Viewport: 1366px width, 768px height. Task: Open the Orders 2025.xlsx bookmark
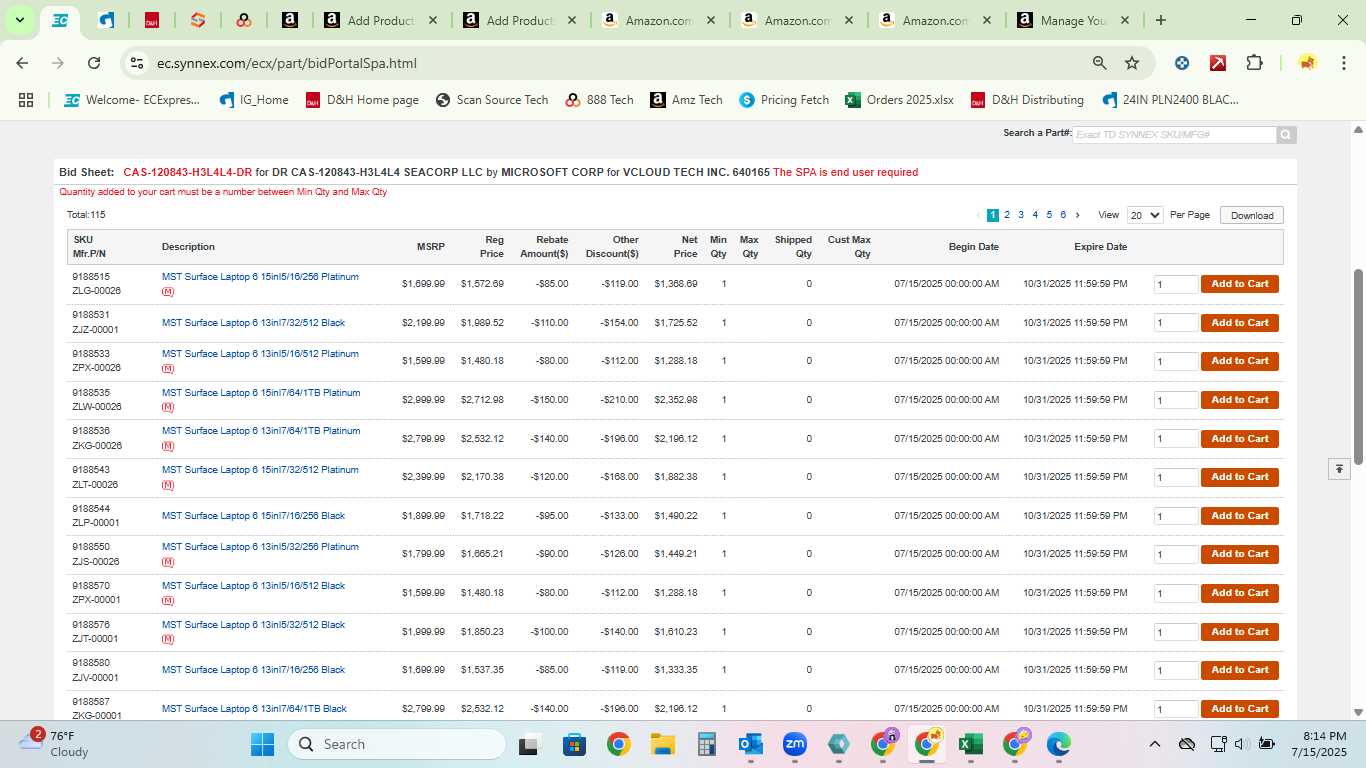pyautogui.click(x=899, y=100)
